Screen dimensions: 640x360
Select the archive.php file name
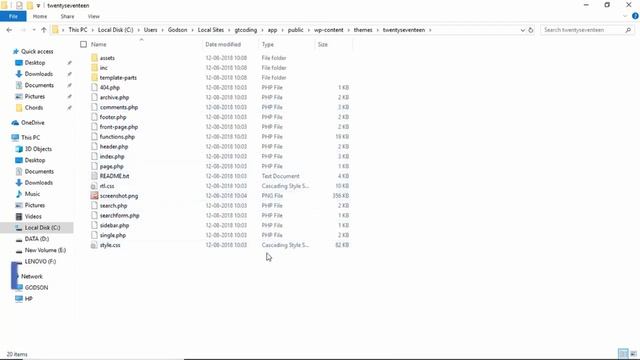coord(114,97)
